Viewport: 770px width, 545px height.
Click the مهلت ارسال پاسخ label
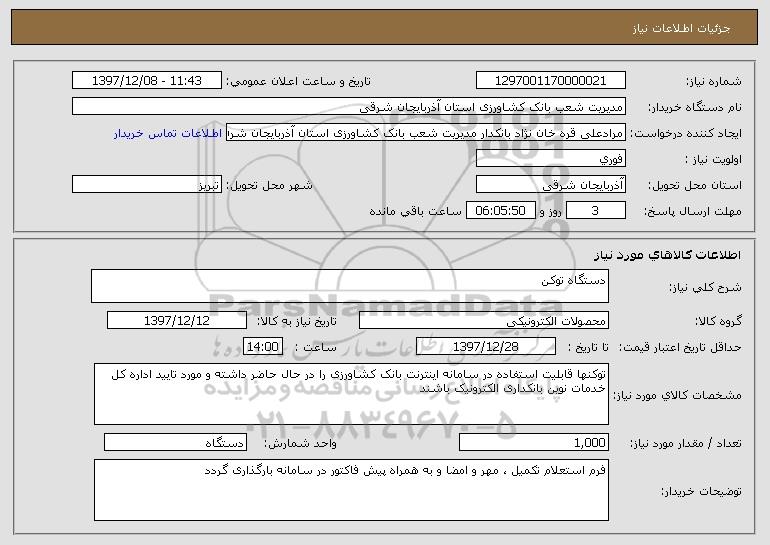[x=693, y=211]
